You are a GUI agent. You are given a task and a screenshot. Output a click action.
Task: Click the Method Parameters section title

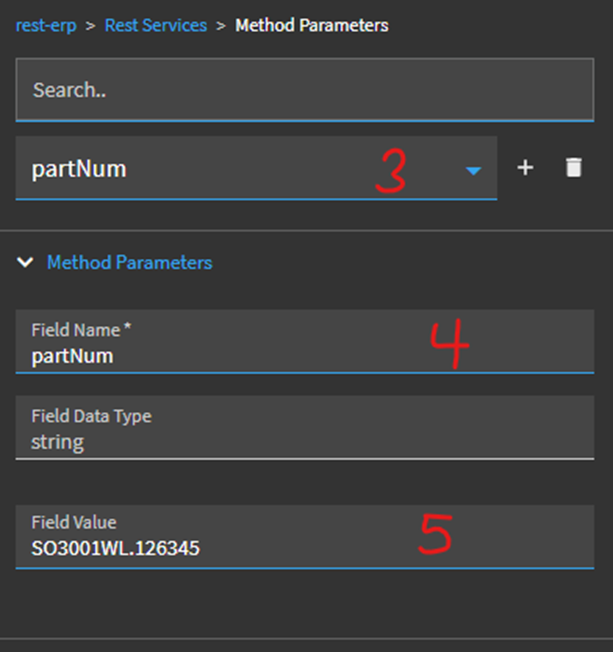pos(129,263)
